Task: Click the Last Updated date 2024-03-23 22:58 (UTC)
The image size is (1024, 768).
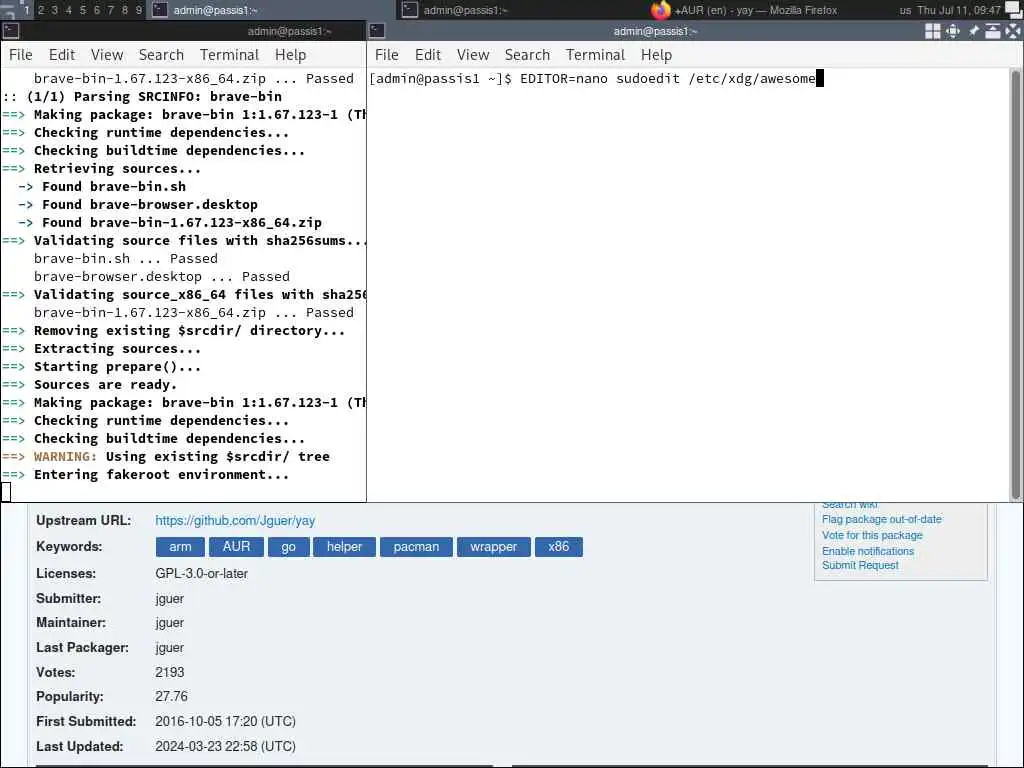Action: pos(225,746)
